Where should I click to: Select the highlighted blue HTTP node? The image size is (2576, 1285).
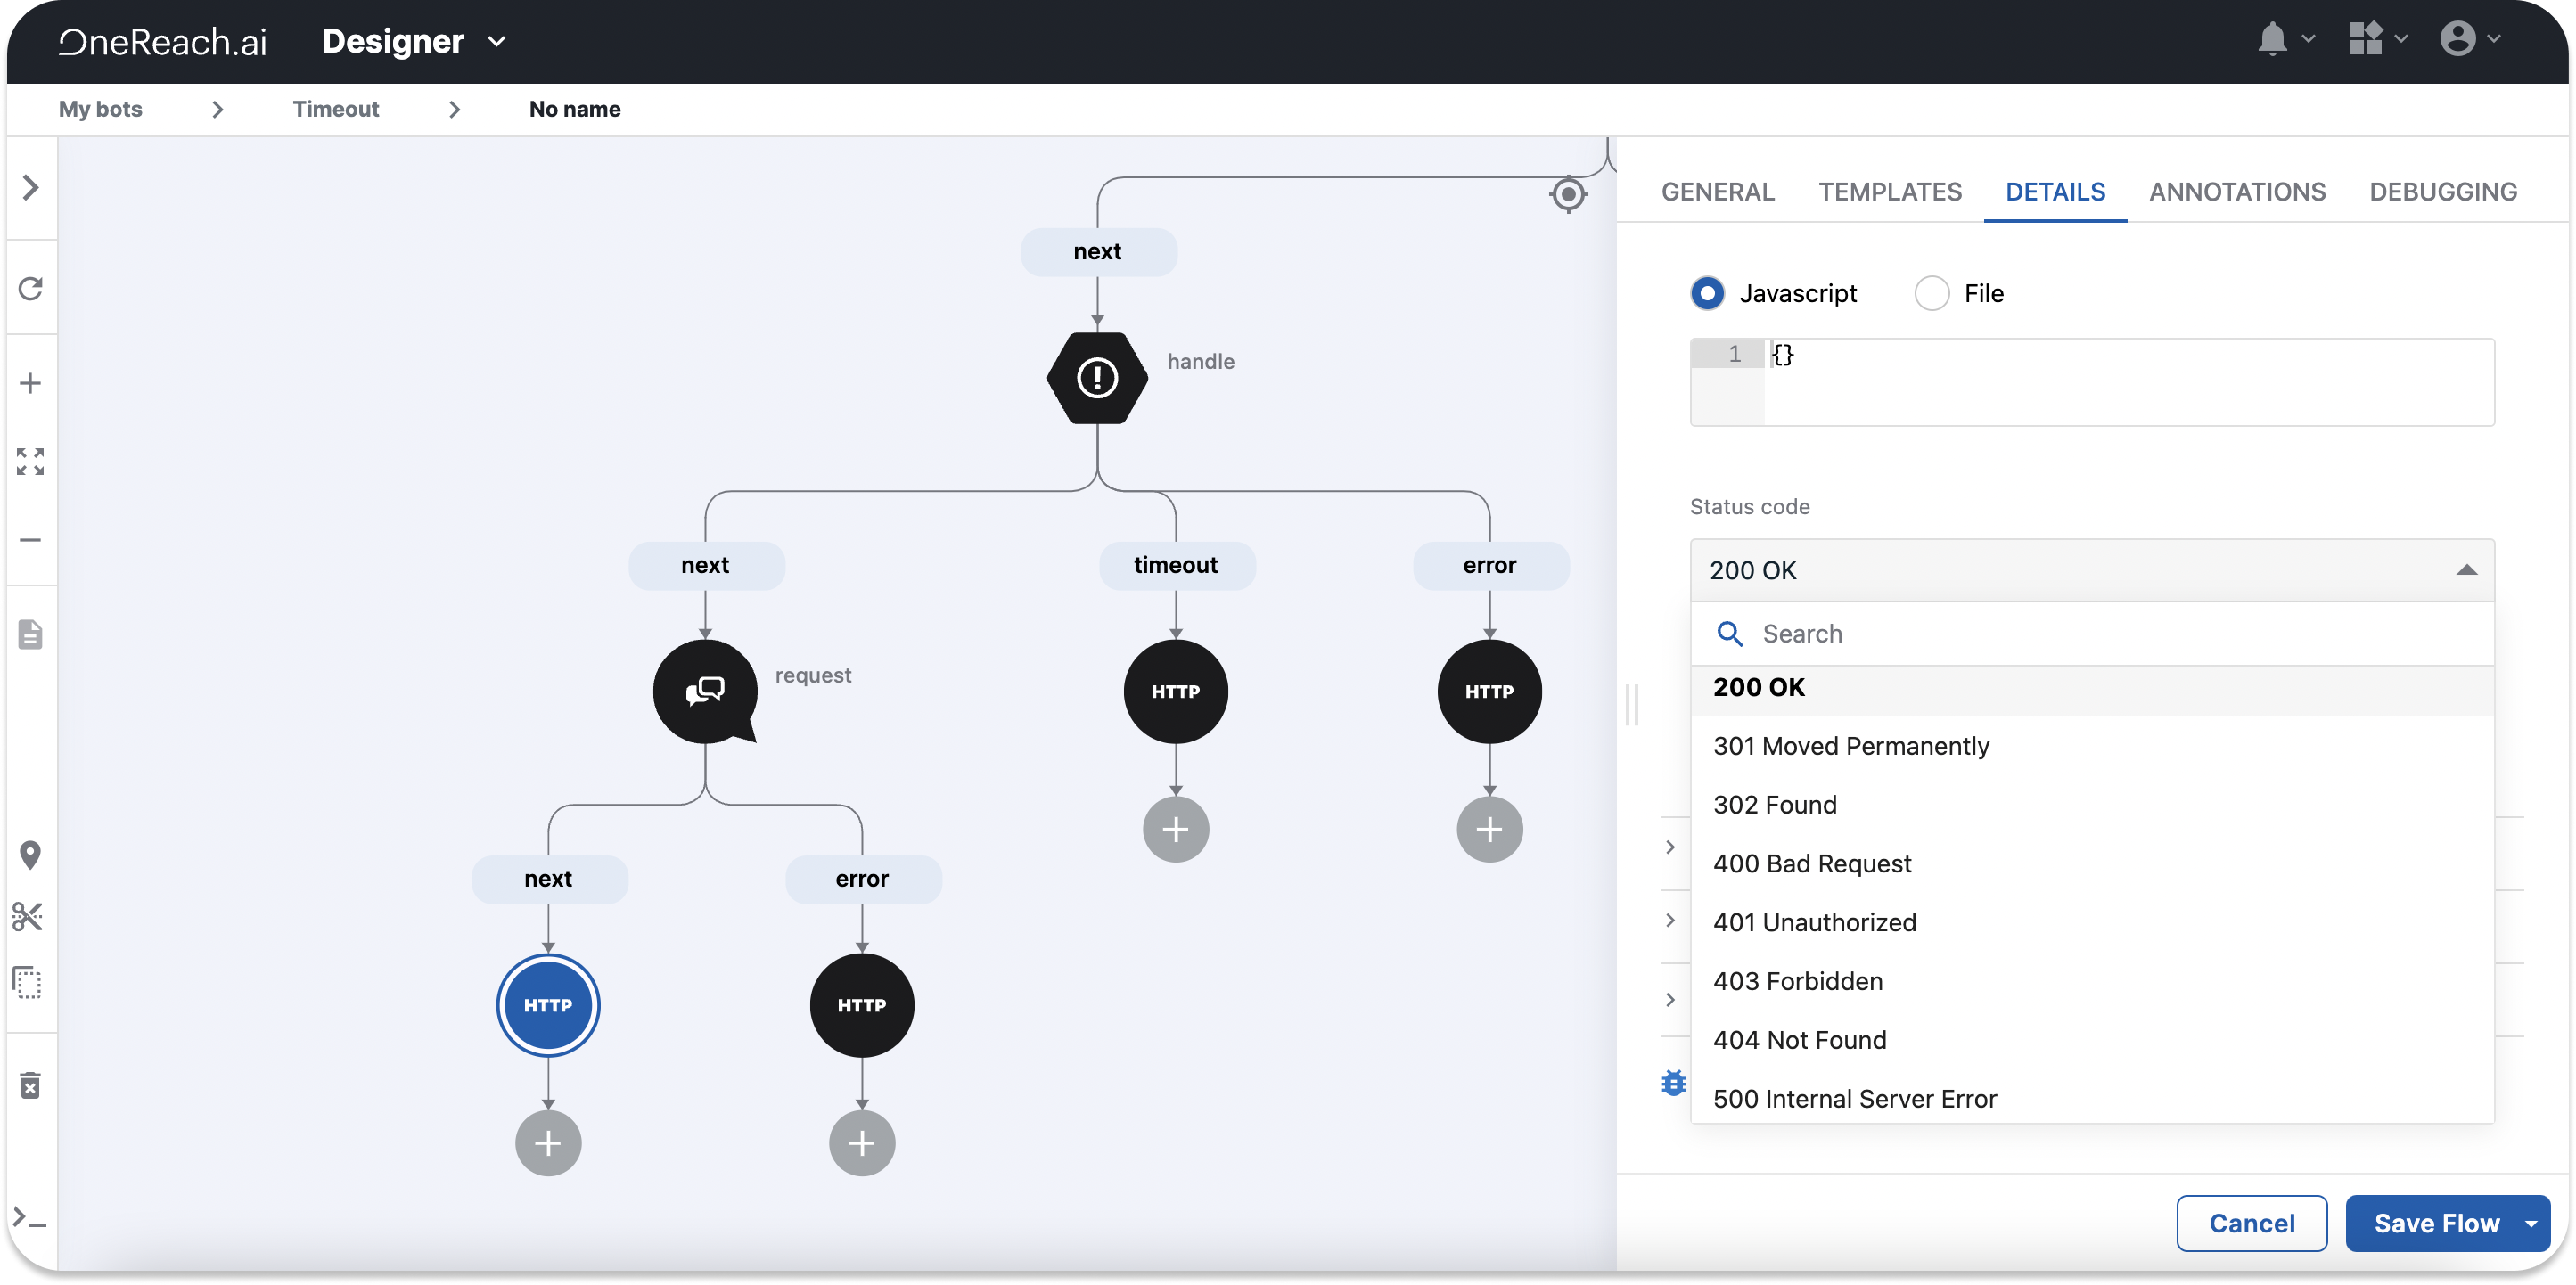(548, 1005)
